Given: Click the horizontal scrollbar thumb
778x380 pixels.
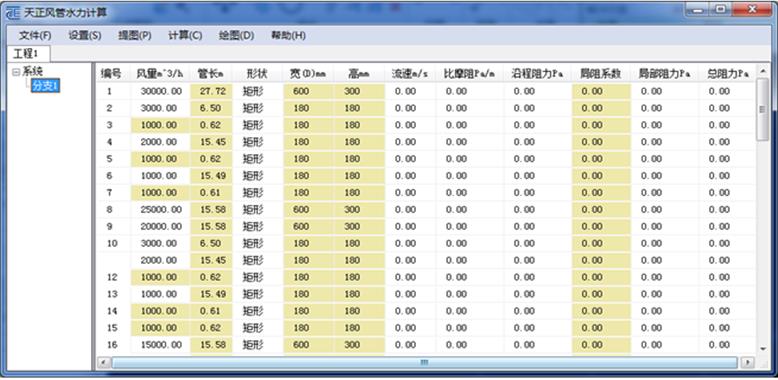Looking at the screenshot, I should (424, 363).
